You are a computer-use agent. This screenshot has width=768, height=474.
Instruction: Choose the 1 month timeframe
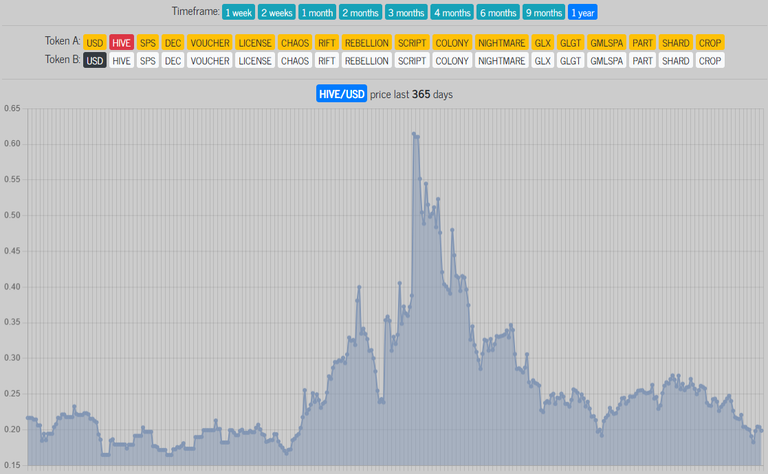tap(317, 12)
